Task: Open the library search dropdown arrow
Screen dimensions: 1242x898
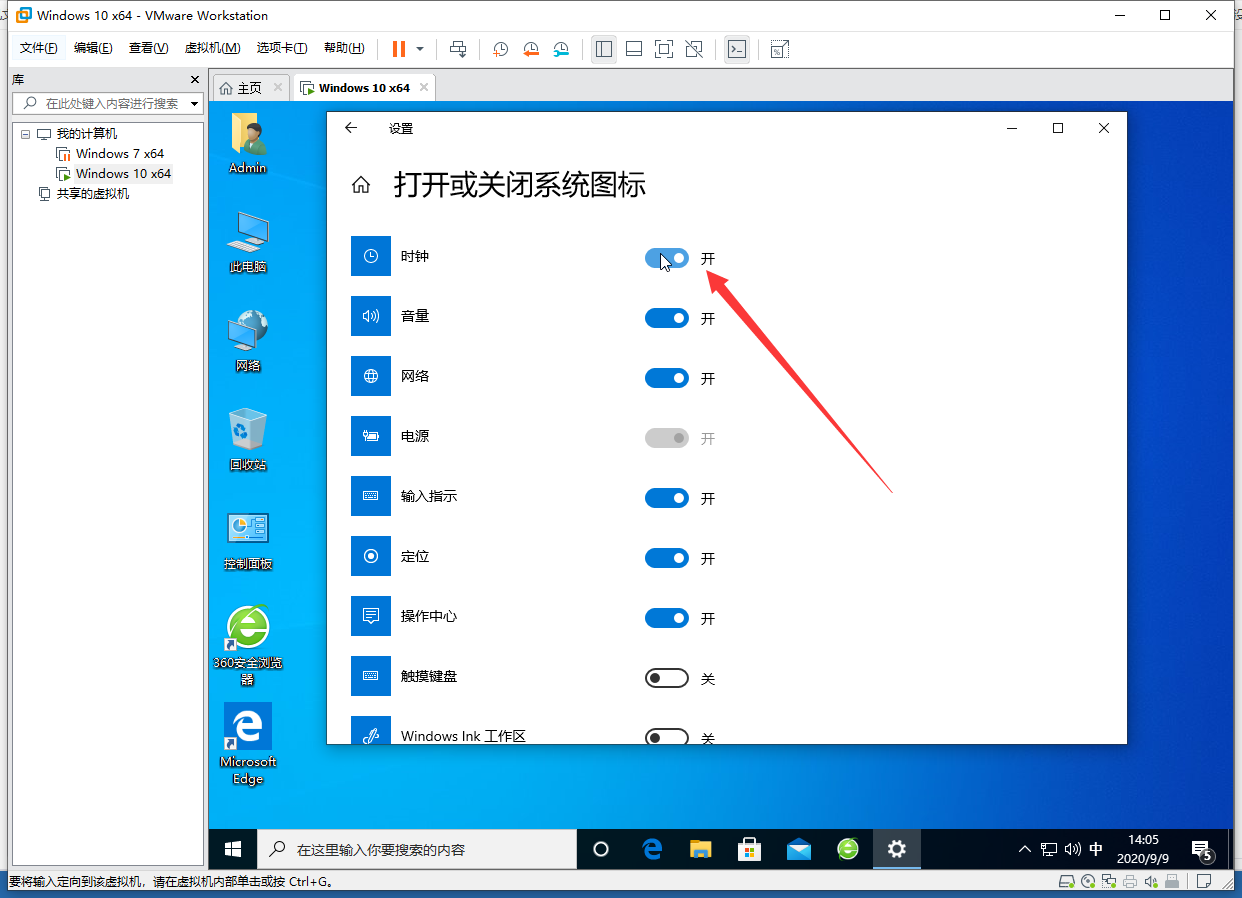Action: (195, 103)
